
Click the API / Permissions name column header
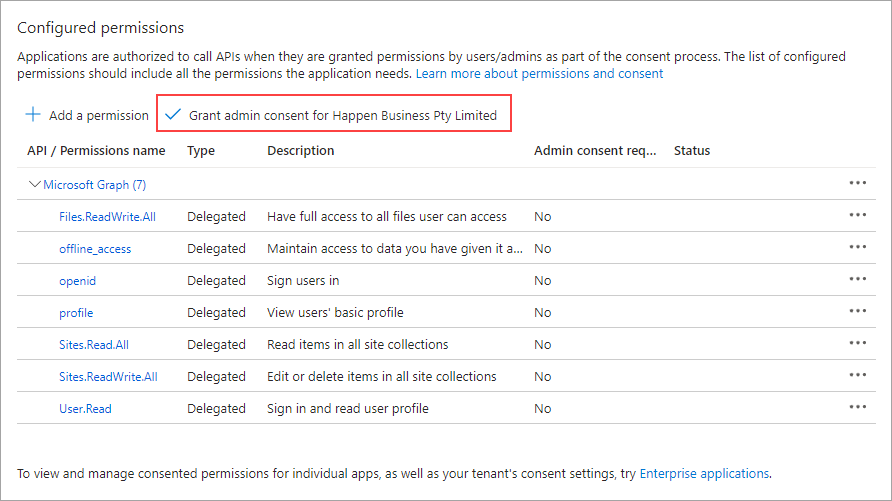tap(96, 151)
